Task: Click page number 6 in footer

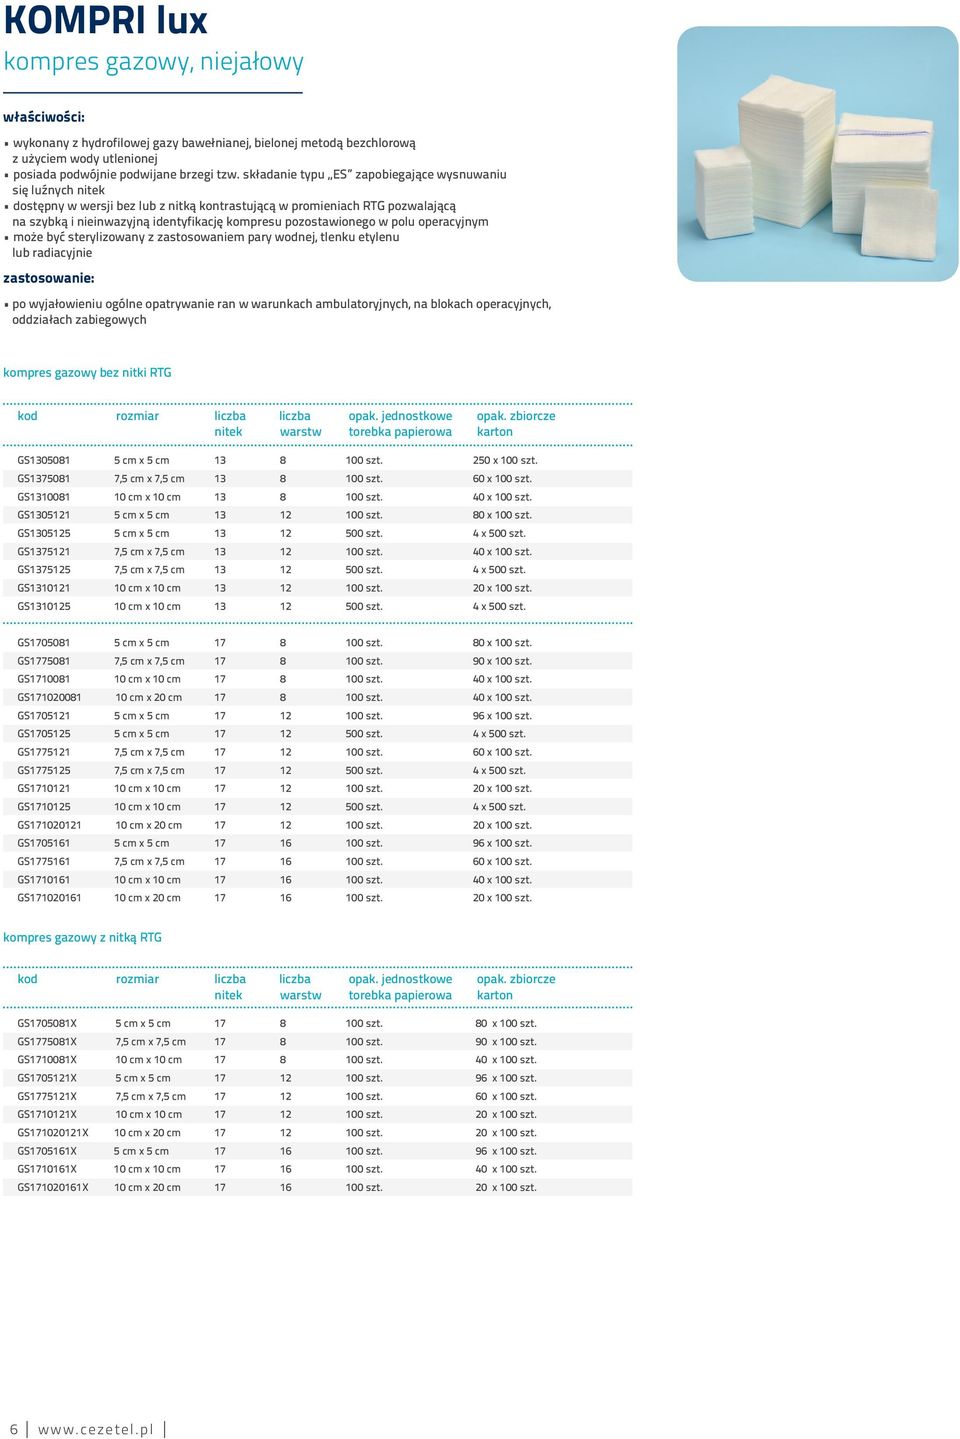Action: [x=14, y=1429]
